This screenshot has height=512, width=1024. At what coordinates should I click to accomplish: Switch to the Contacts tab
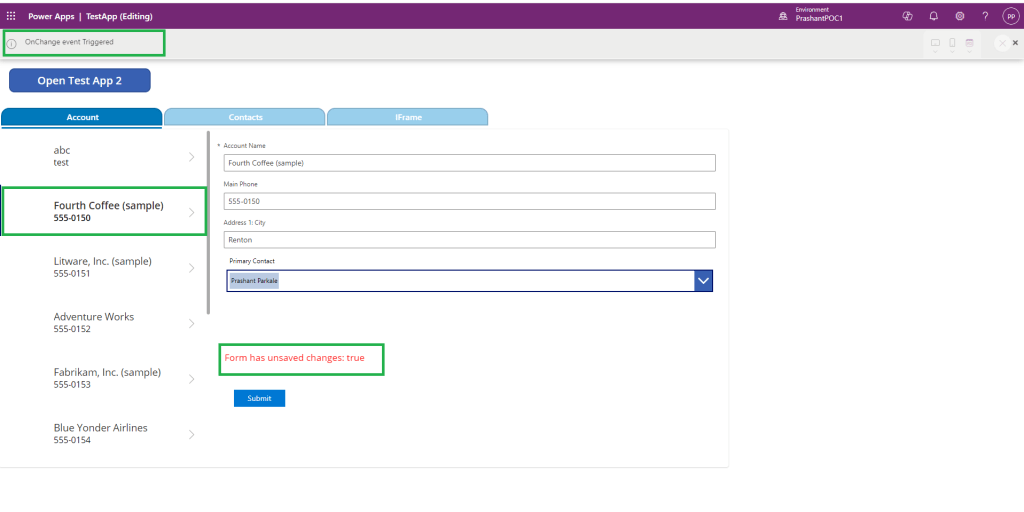[245, 117]
